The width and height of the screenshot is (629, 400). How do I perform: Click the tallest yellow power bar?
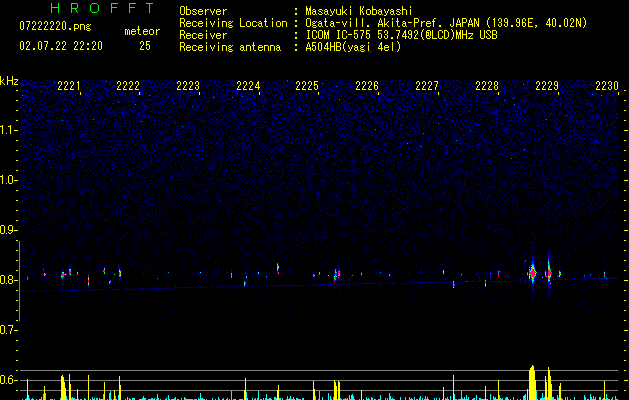coord(532,382)
